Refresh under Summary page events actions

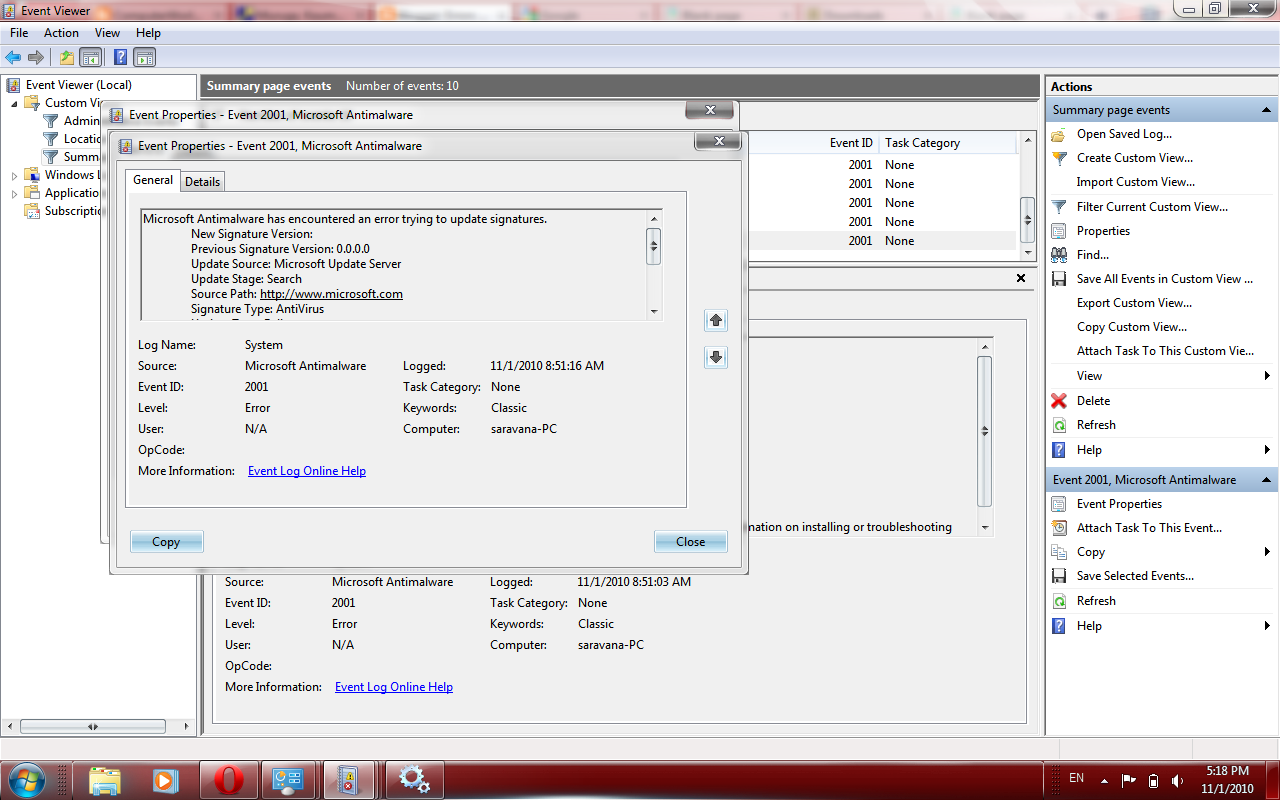(x=1096, y=425)
